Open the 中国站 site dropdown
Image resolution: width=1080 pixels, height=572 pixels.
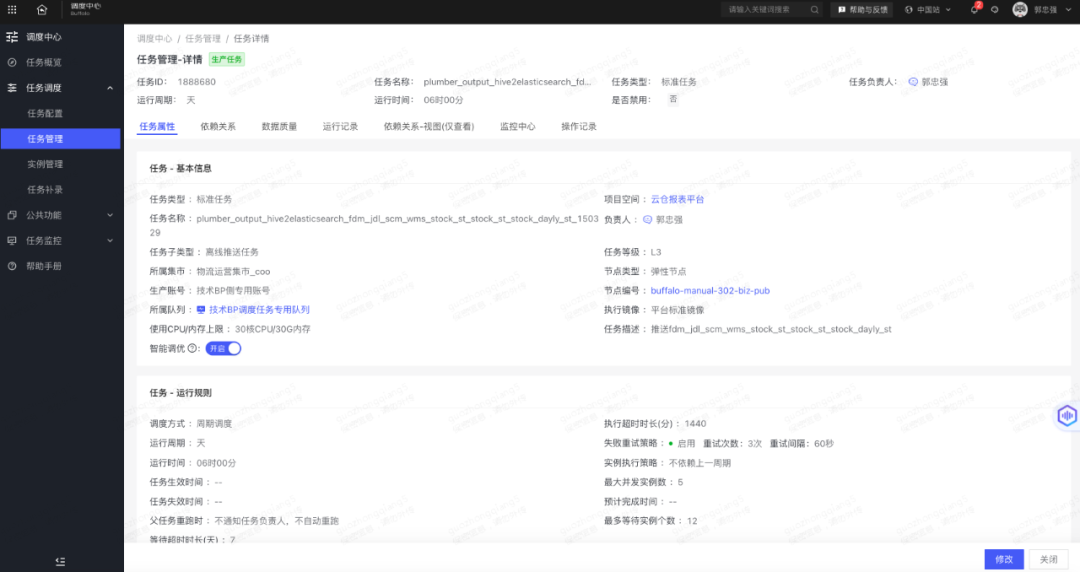[x=928, y=10]
